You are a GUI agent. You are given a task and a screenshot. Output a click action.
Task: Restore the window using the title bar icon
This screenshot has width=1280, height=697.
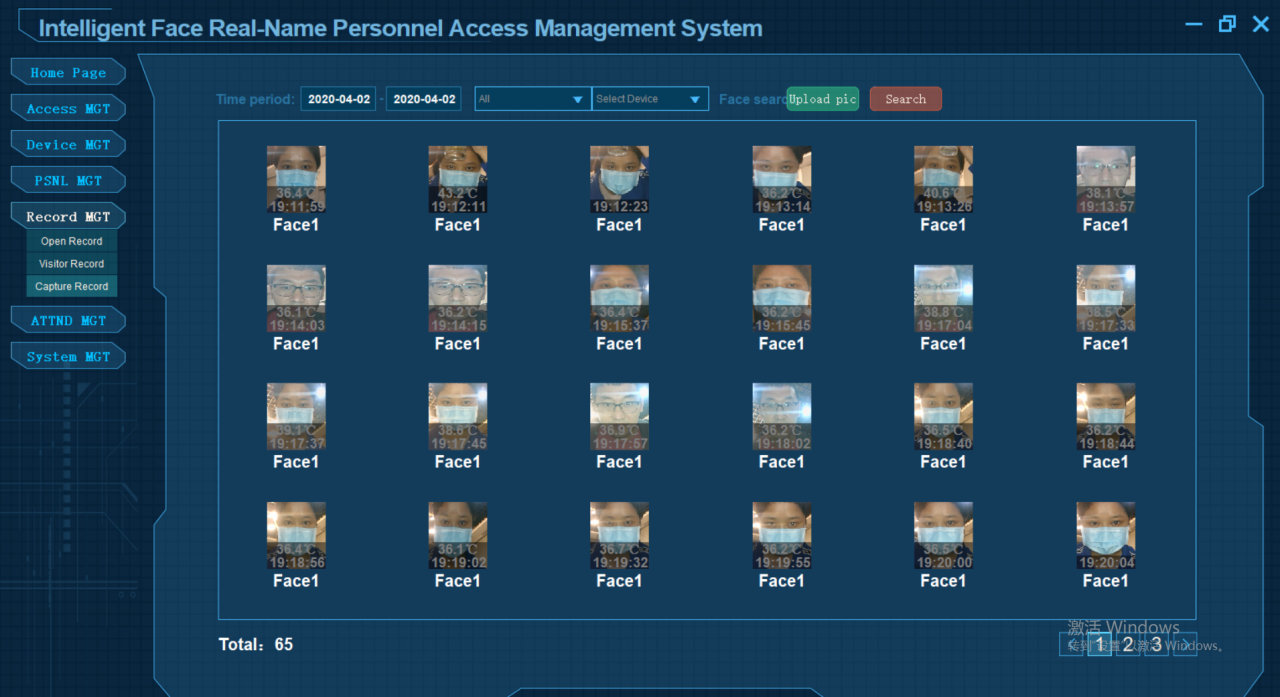1227,24
